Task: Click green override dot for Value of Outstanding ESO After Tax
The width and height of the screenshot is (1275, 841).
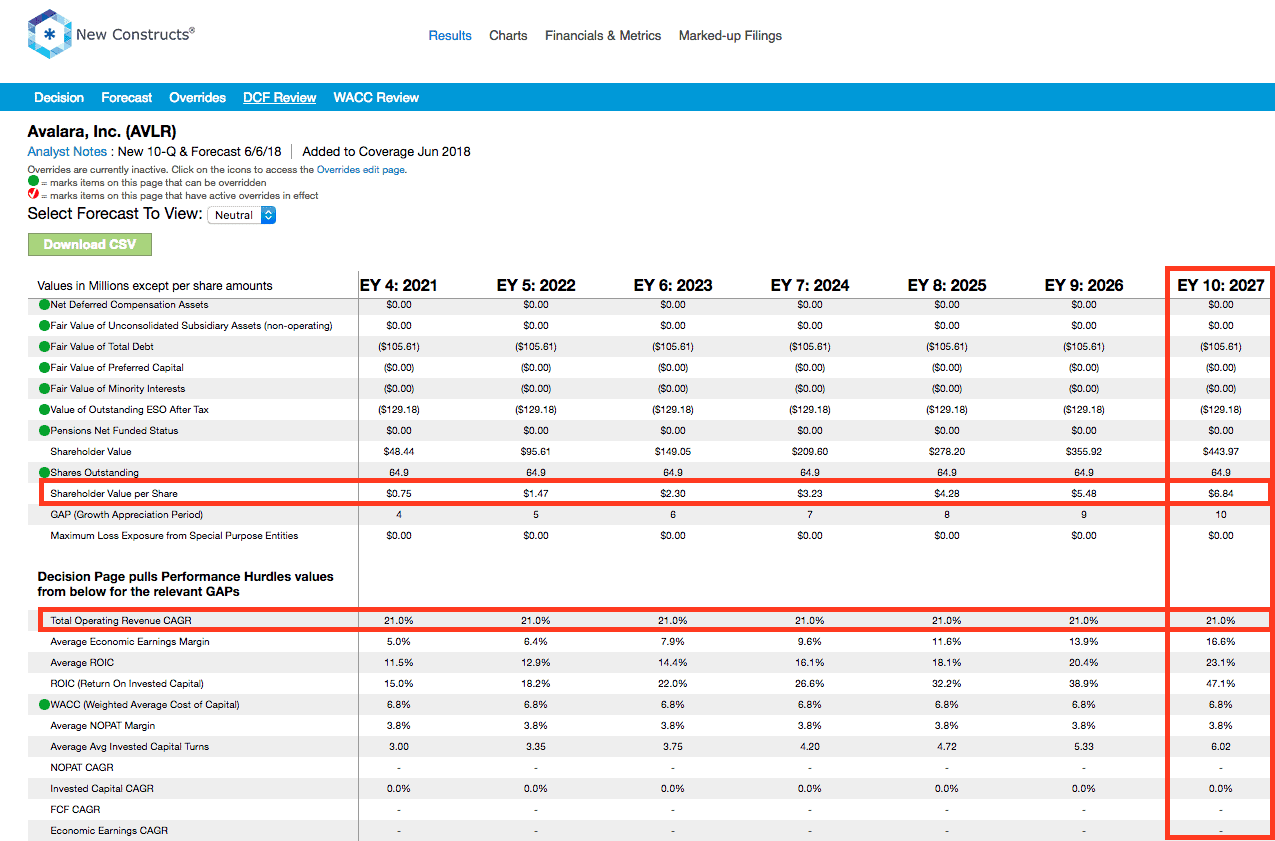Action: tap(44, 409)
